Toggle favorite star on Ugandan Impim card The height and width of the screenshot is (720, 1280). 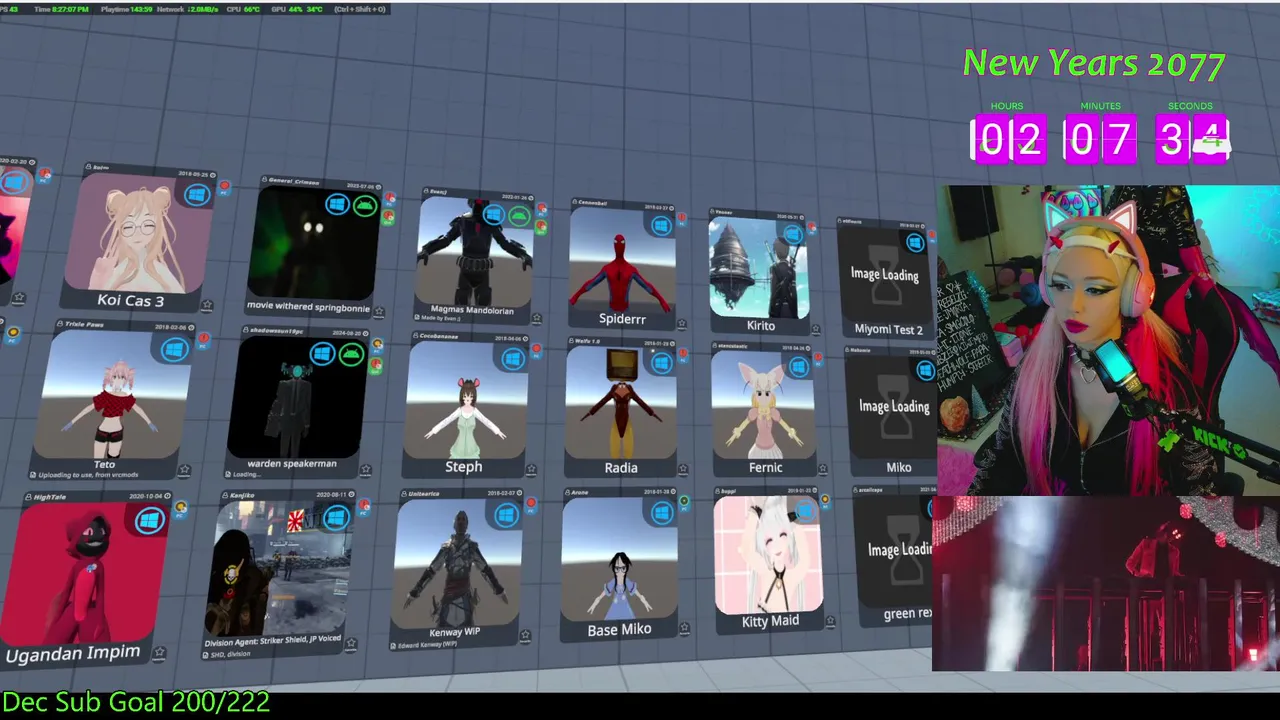(x=159, y=652)
